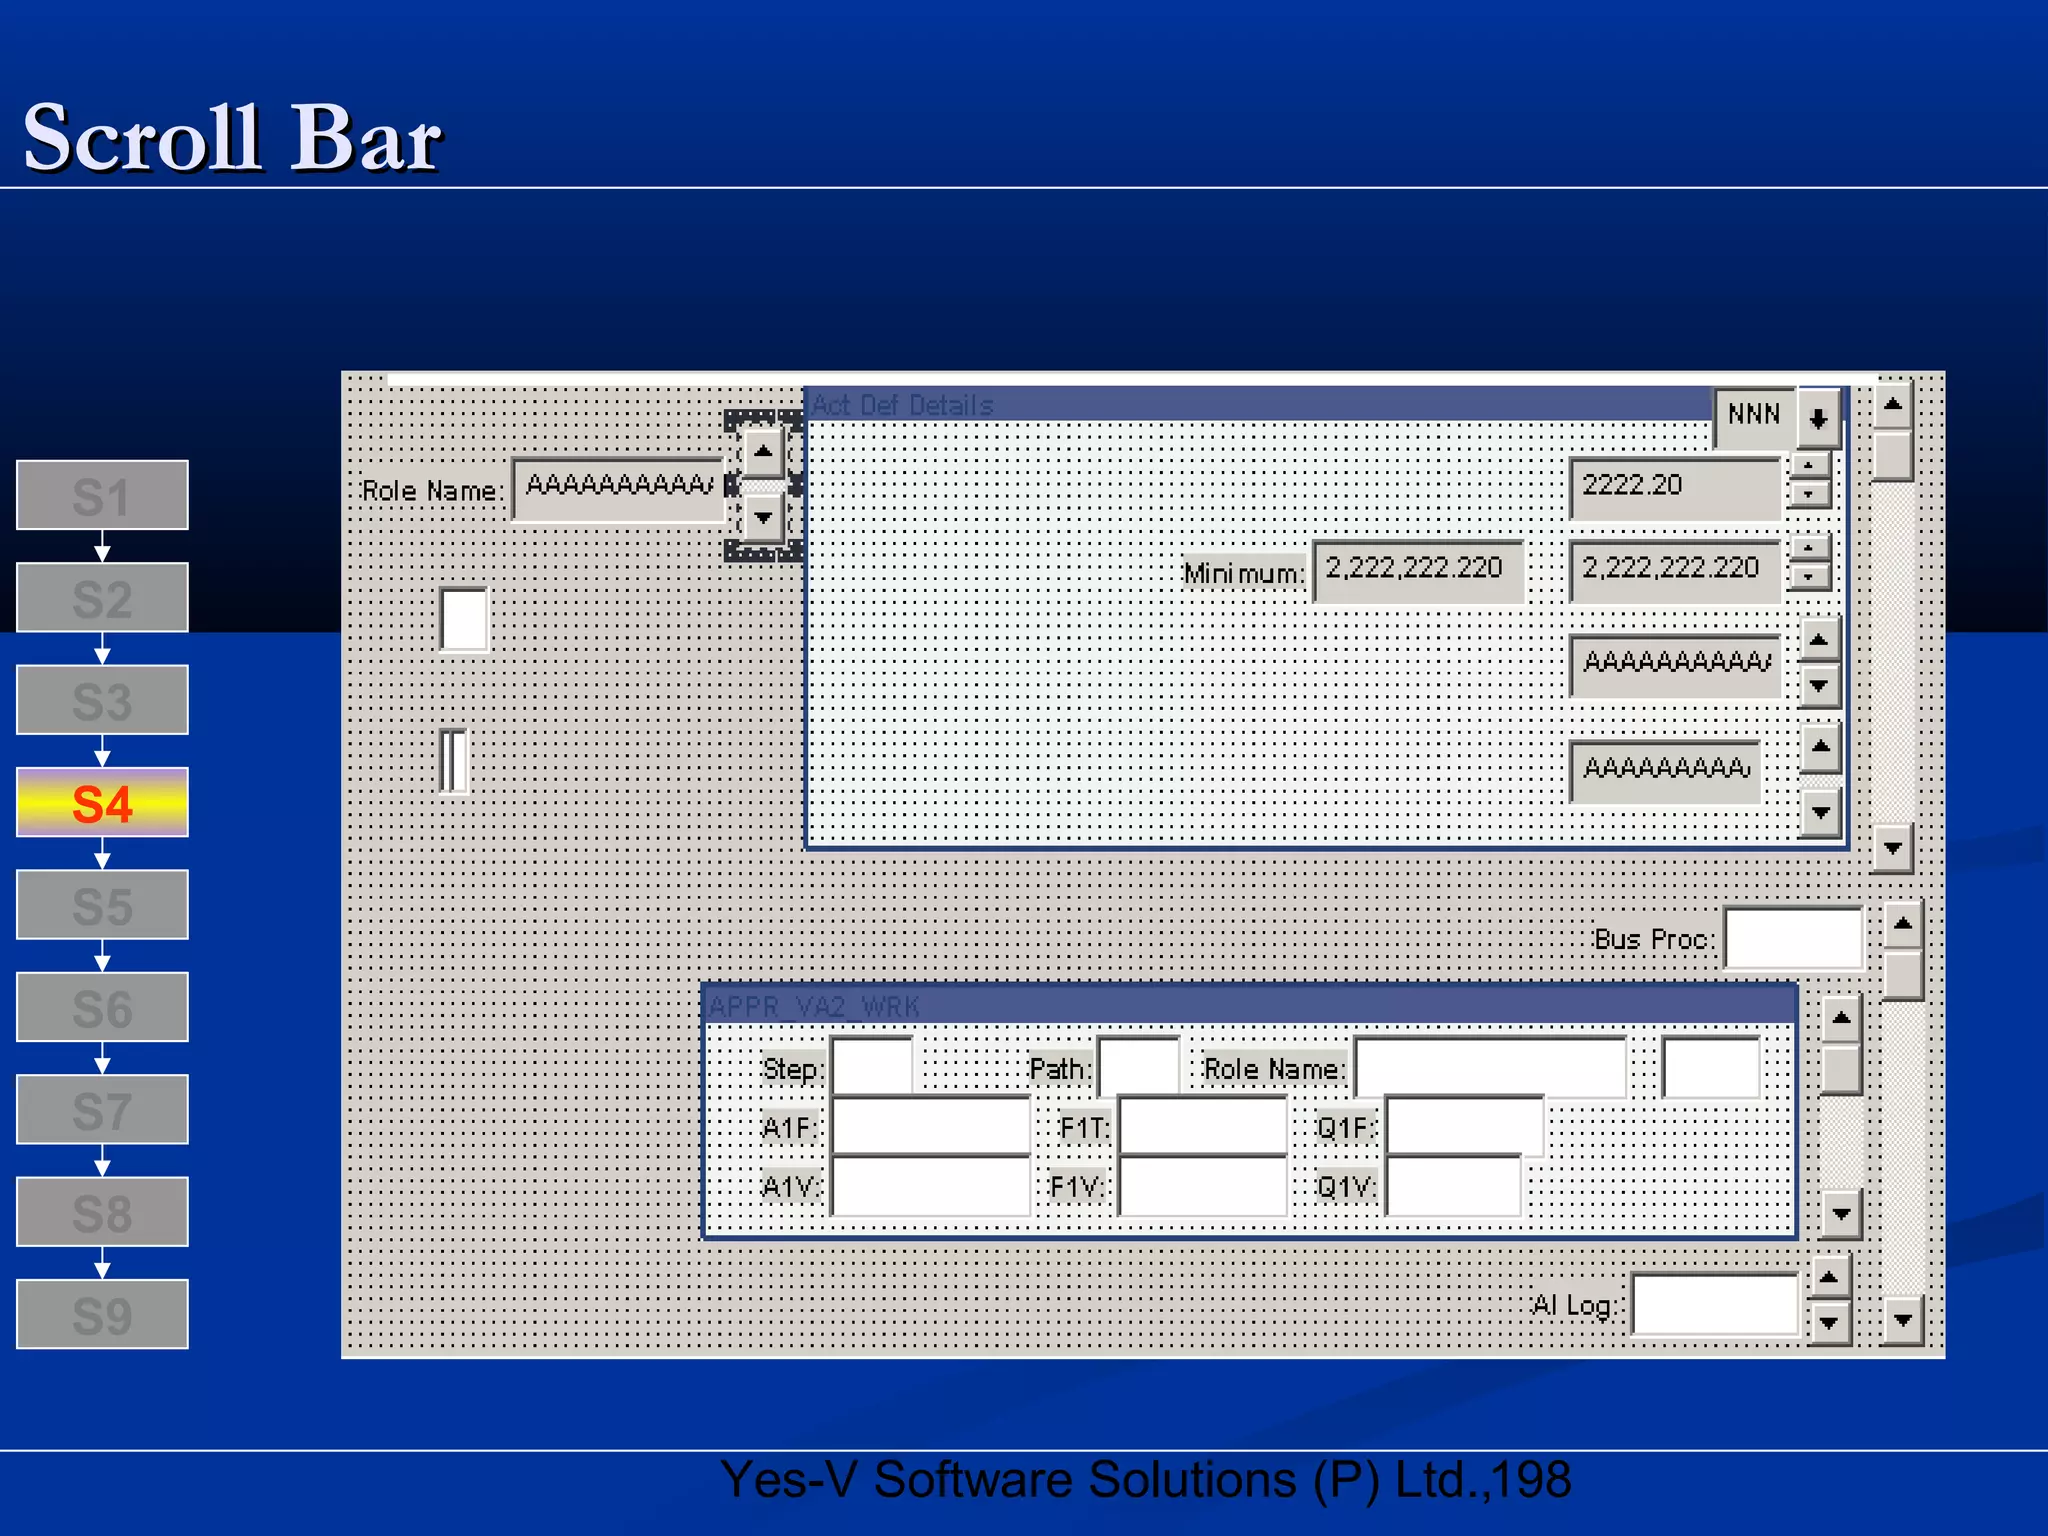Screen dimensions: 2048x1536
Task: Click the Q1V input field
Action: coord(1454,1185)
